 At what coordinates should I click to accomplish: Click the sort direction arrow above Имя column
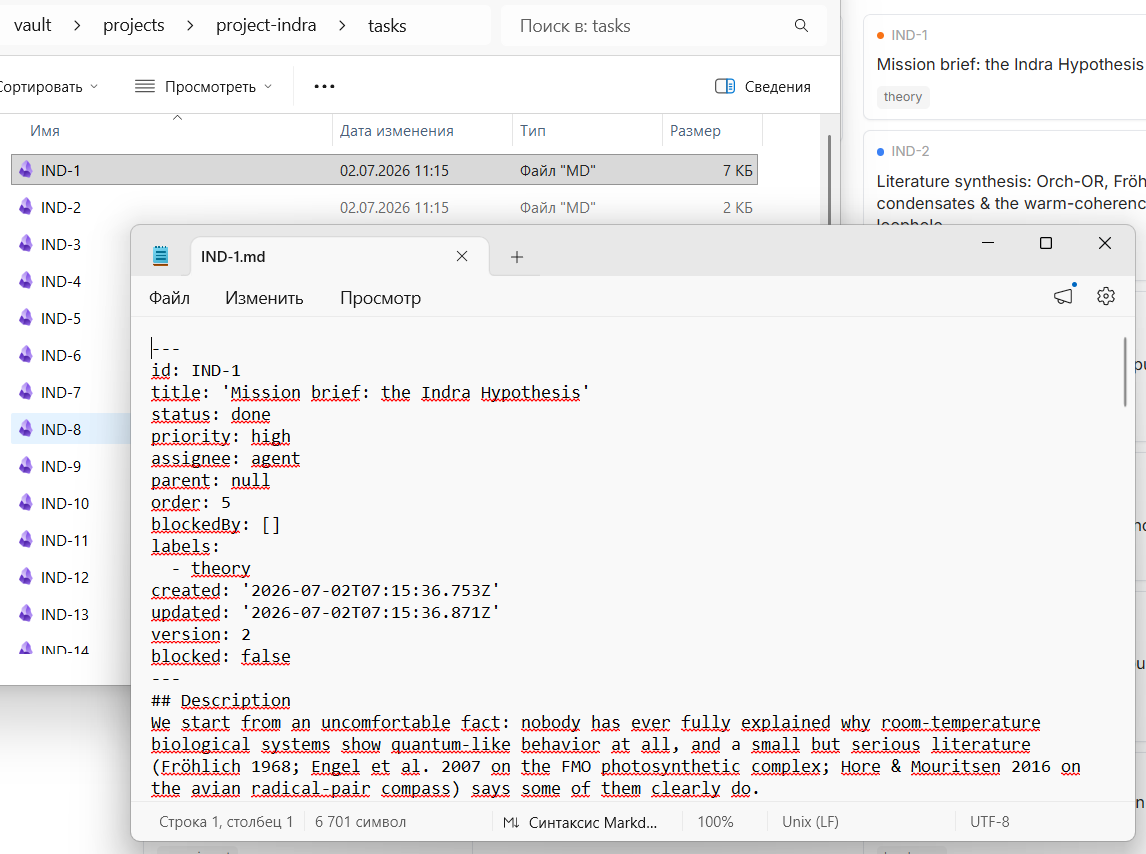177,118
